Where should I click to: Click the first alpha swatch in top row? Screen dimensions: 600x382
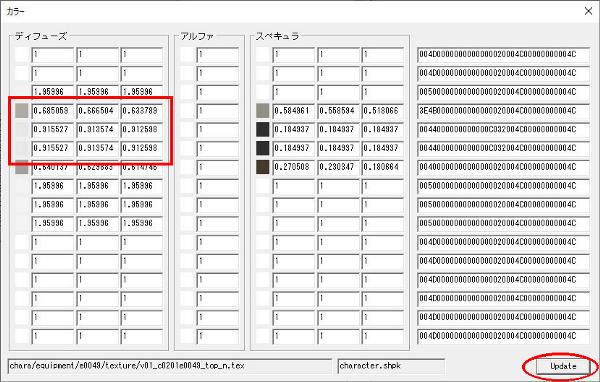pyautogui.click(x=187, y=54)
